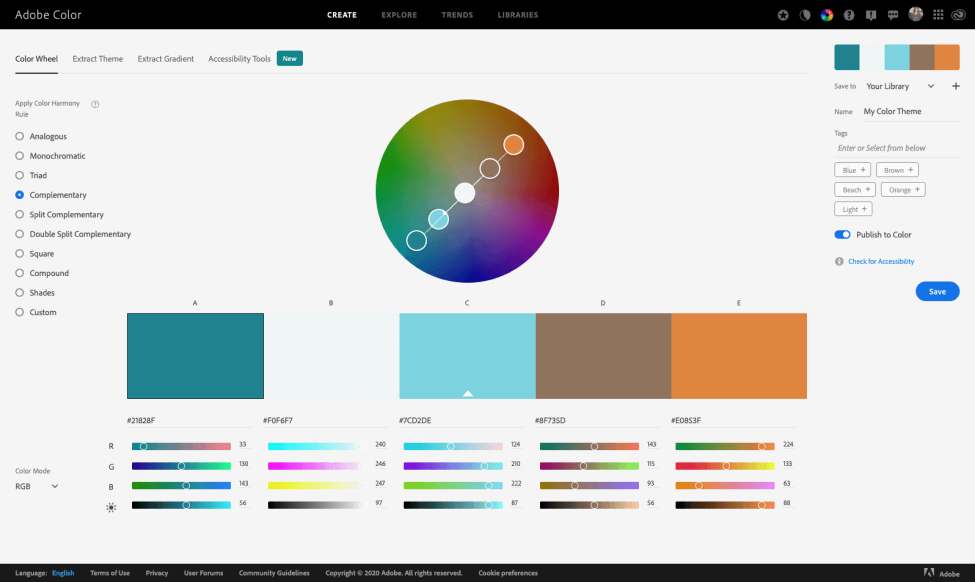Screen dimensions: 975x582
Task: Choose the Split Complementary rule
Action: [60, 215]
